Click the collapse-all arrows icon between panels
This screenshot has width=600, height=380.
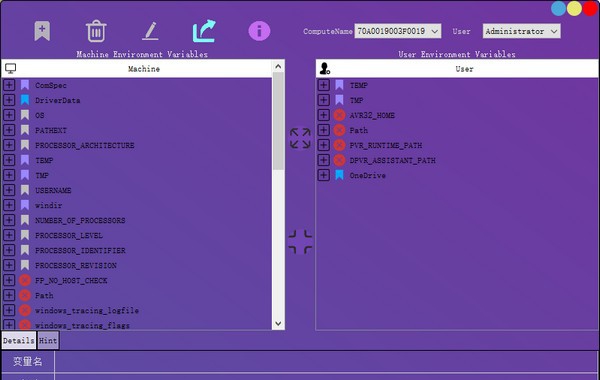click(x=300, y=242)
